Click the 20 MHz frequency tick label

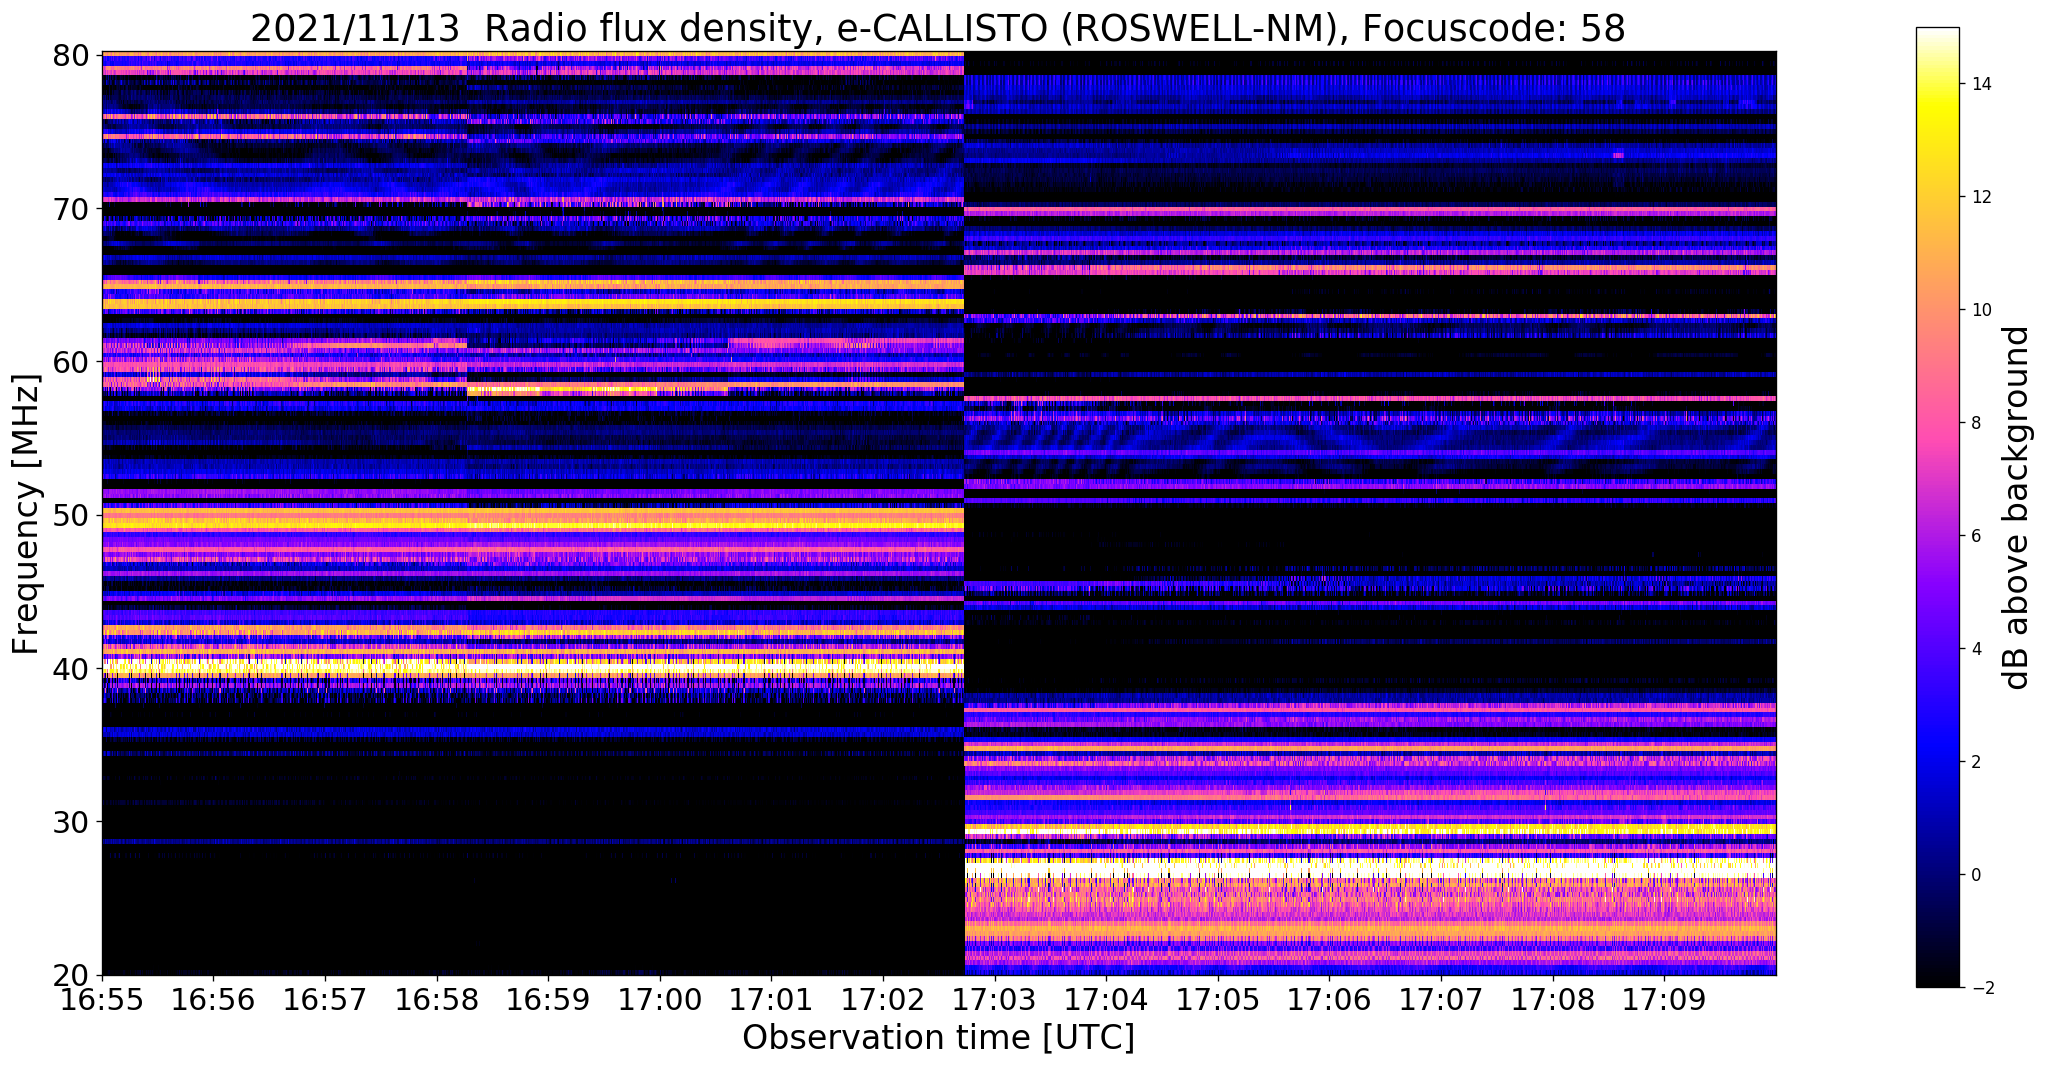(70, 975)
